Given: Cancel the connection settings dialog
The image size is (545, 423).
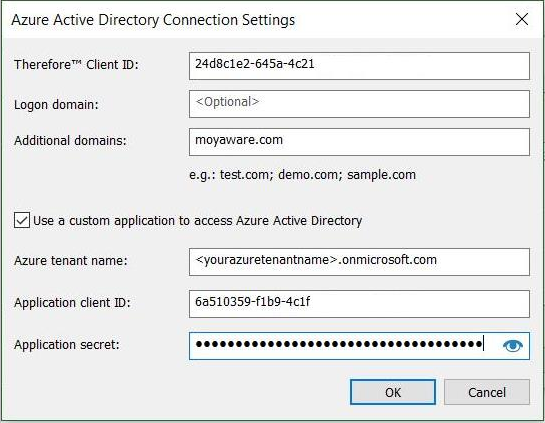Looking at the screenshot, I should coord(487,392).
